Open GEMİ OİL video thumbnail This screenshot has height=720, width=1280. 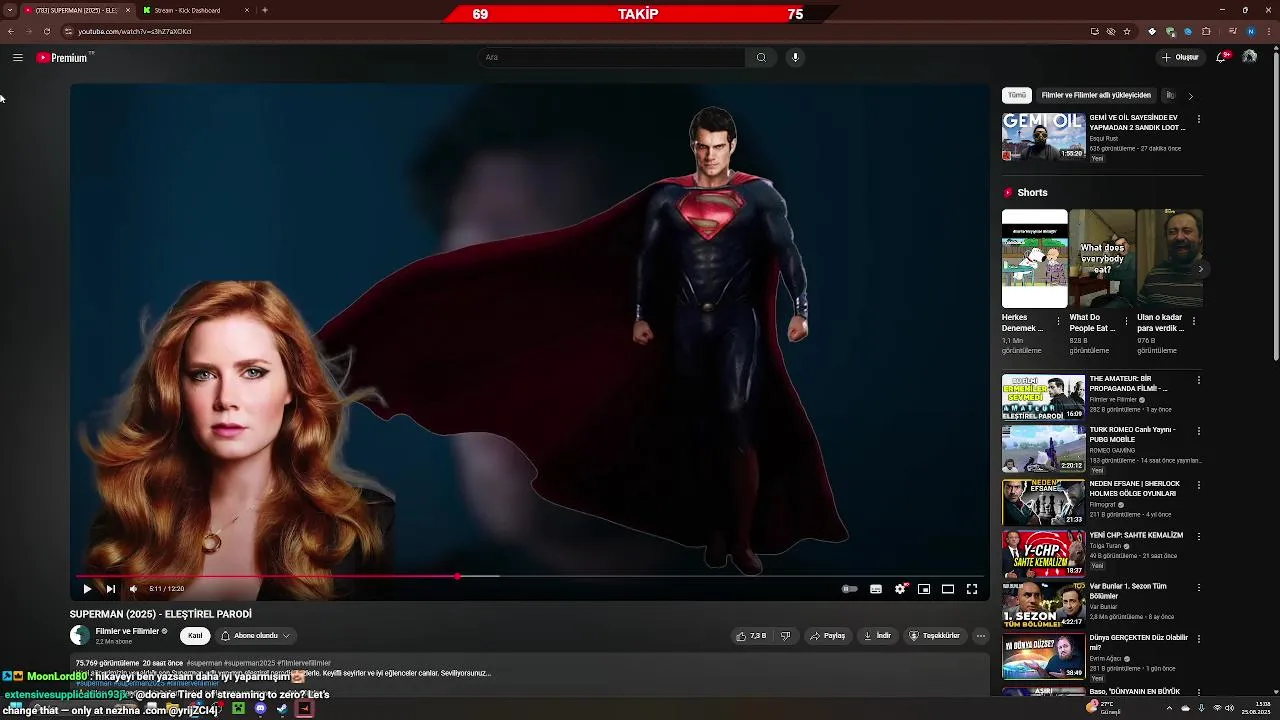click(x=1043, y=137)
